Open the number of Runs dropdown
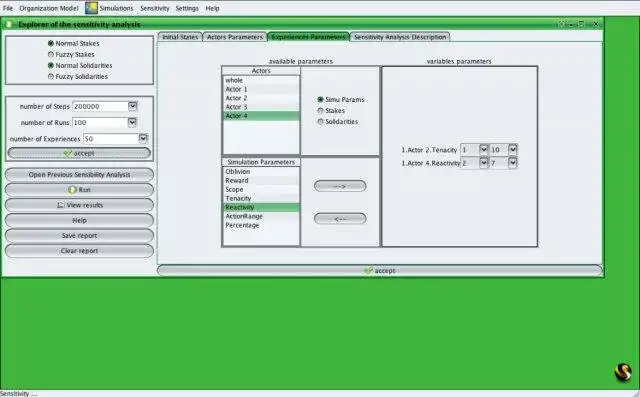Viewport: 640px width, 397px height. 132,122
